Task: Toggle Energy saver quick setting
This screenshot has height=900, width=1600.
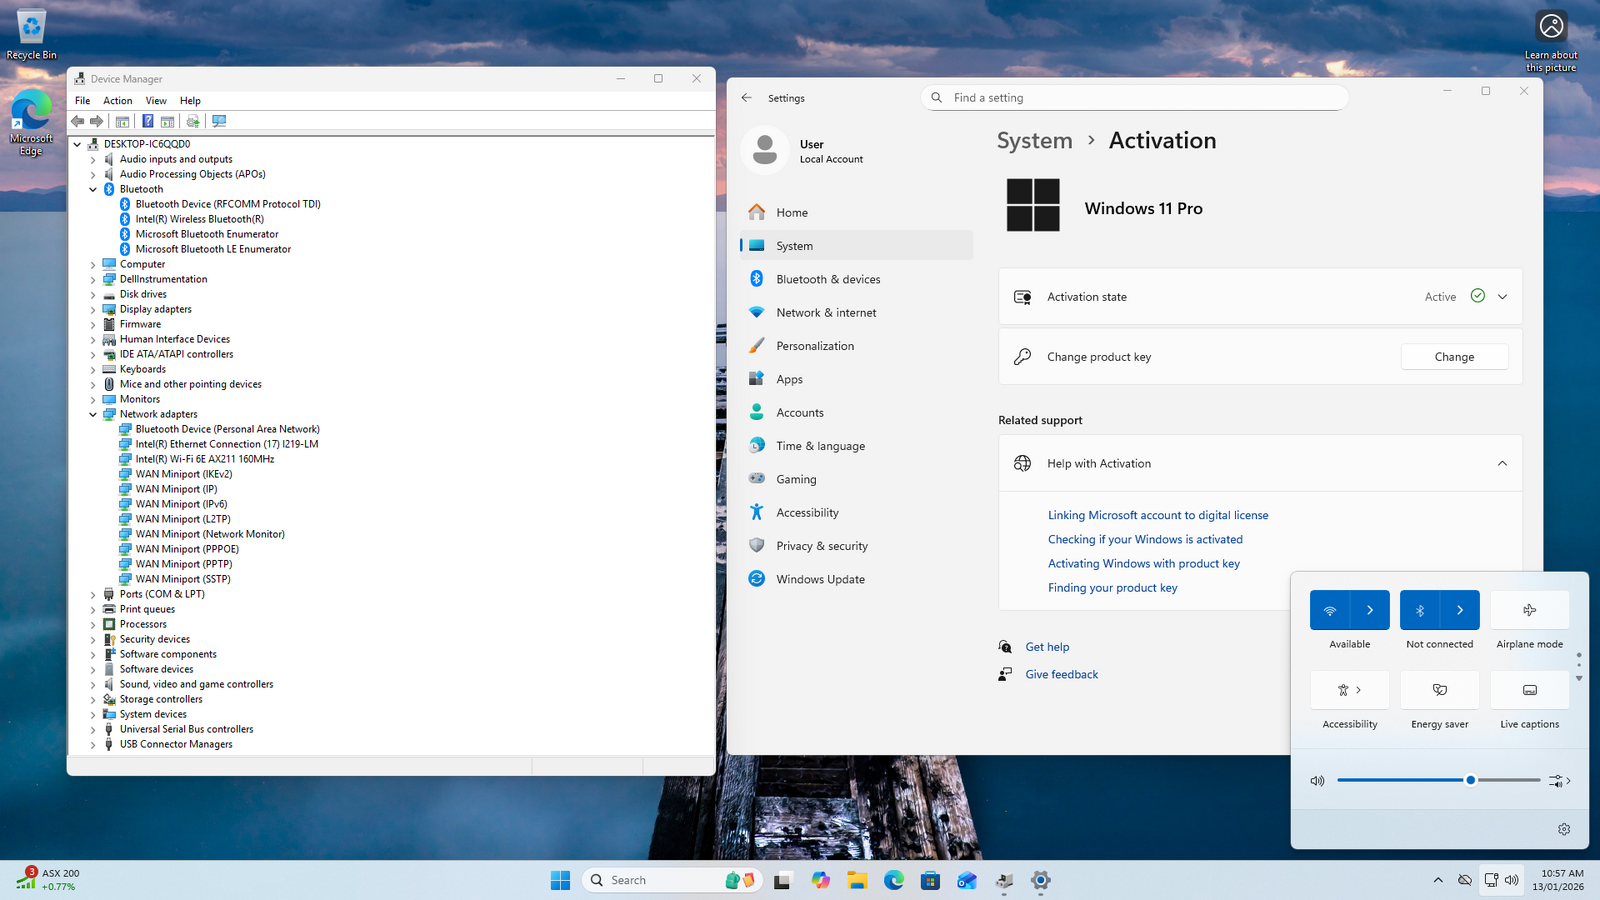Action: [1439, 690]
